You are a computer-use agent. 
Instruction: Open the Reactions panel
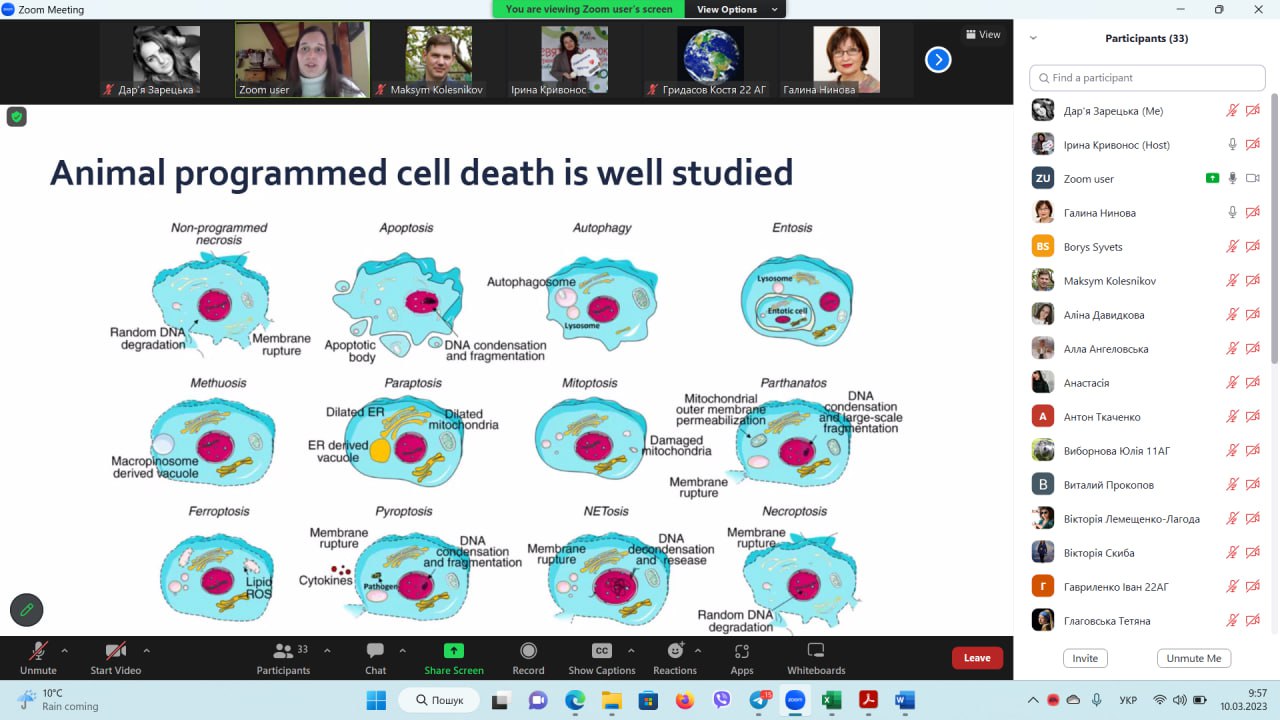675,652
